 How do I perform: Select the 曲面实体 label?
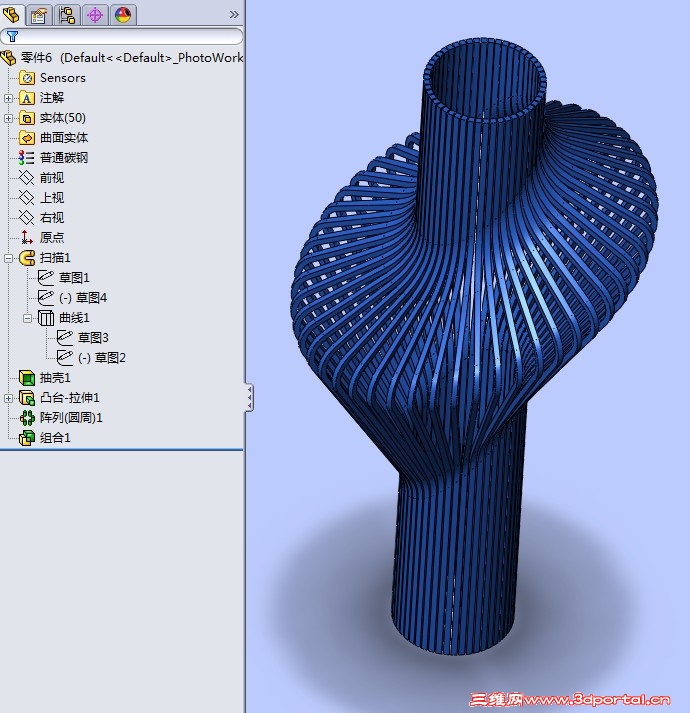[x=64, y=138]
